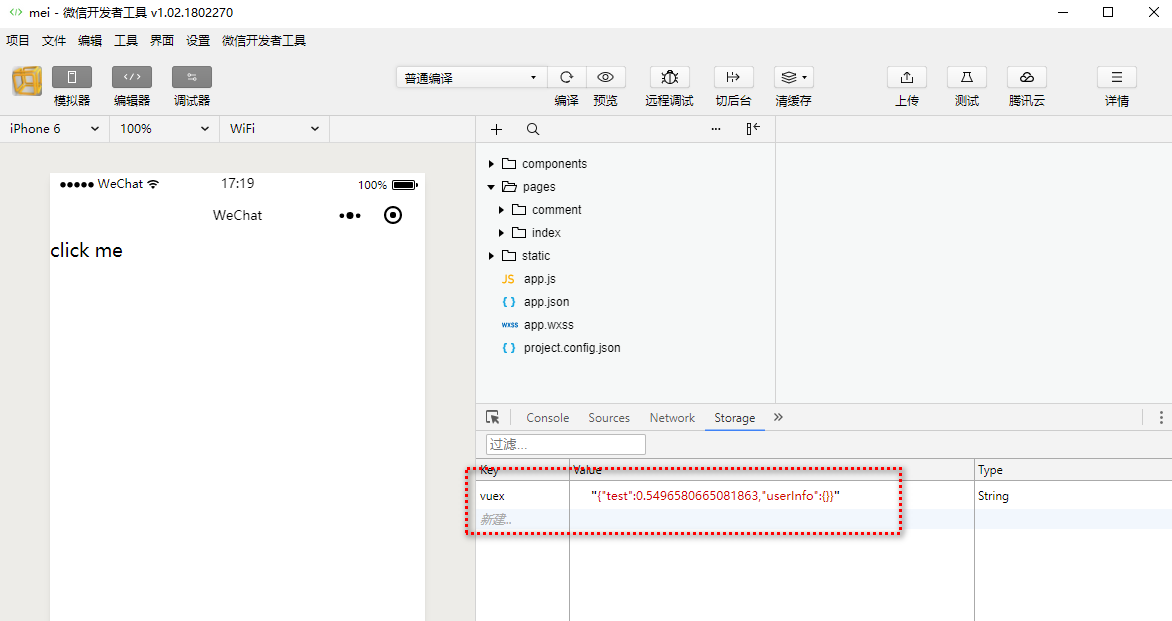Click the 测试 test flask icon

966,77
